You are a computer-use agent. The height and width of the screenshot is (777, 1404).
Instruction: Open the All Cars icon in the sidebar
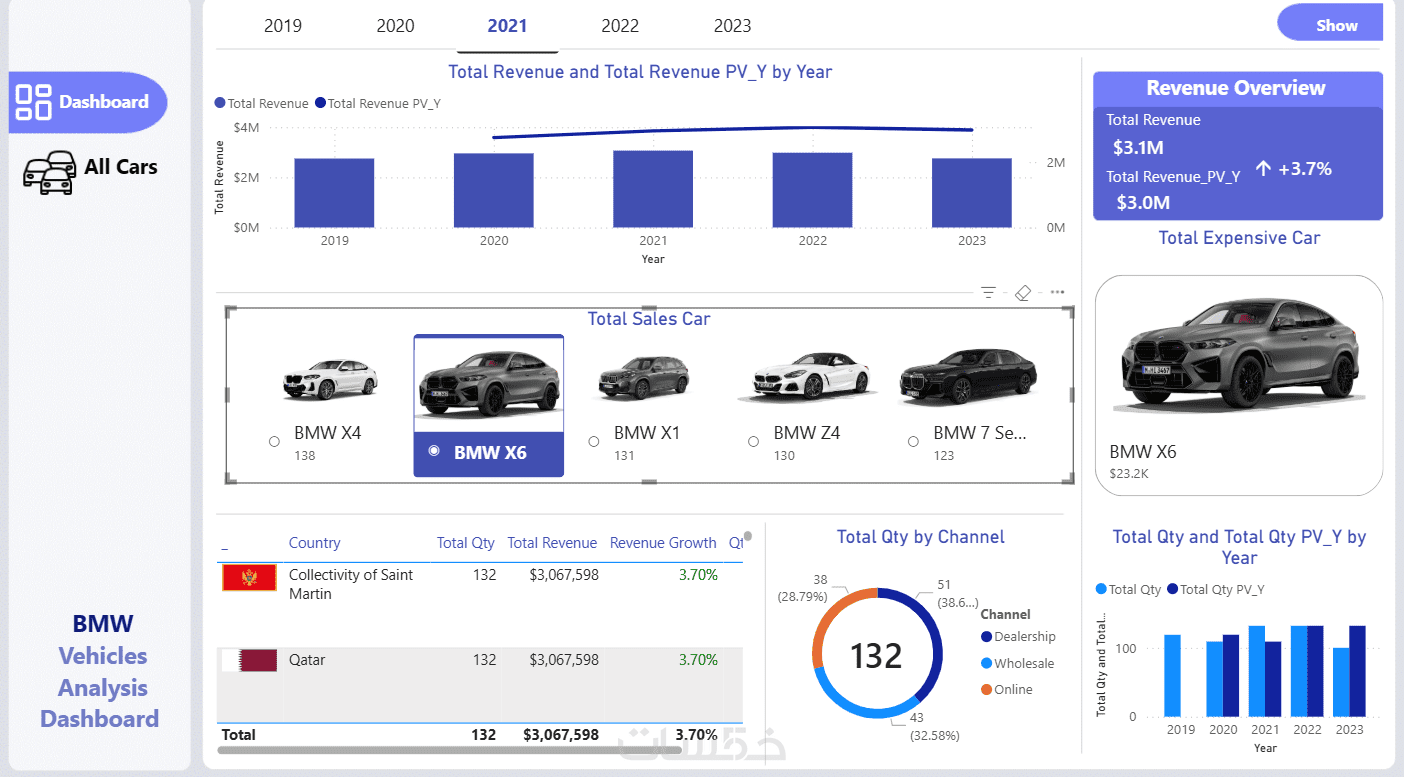point(49,172)
